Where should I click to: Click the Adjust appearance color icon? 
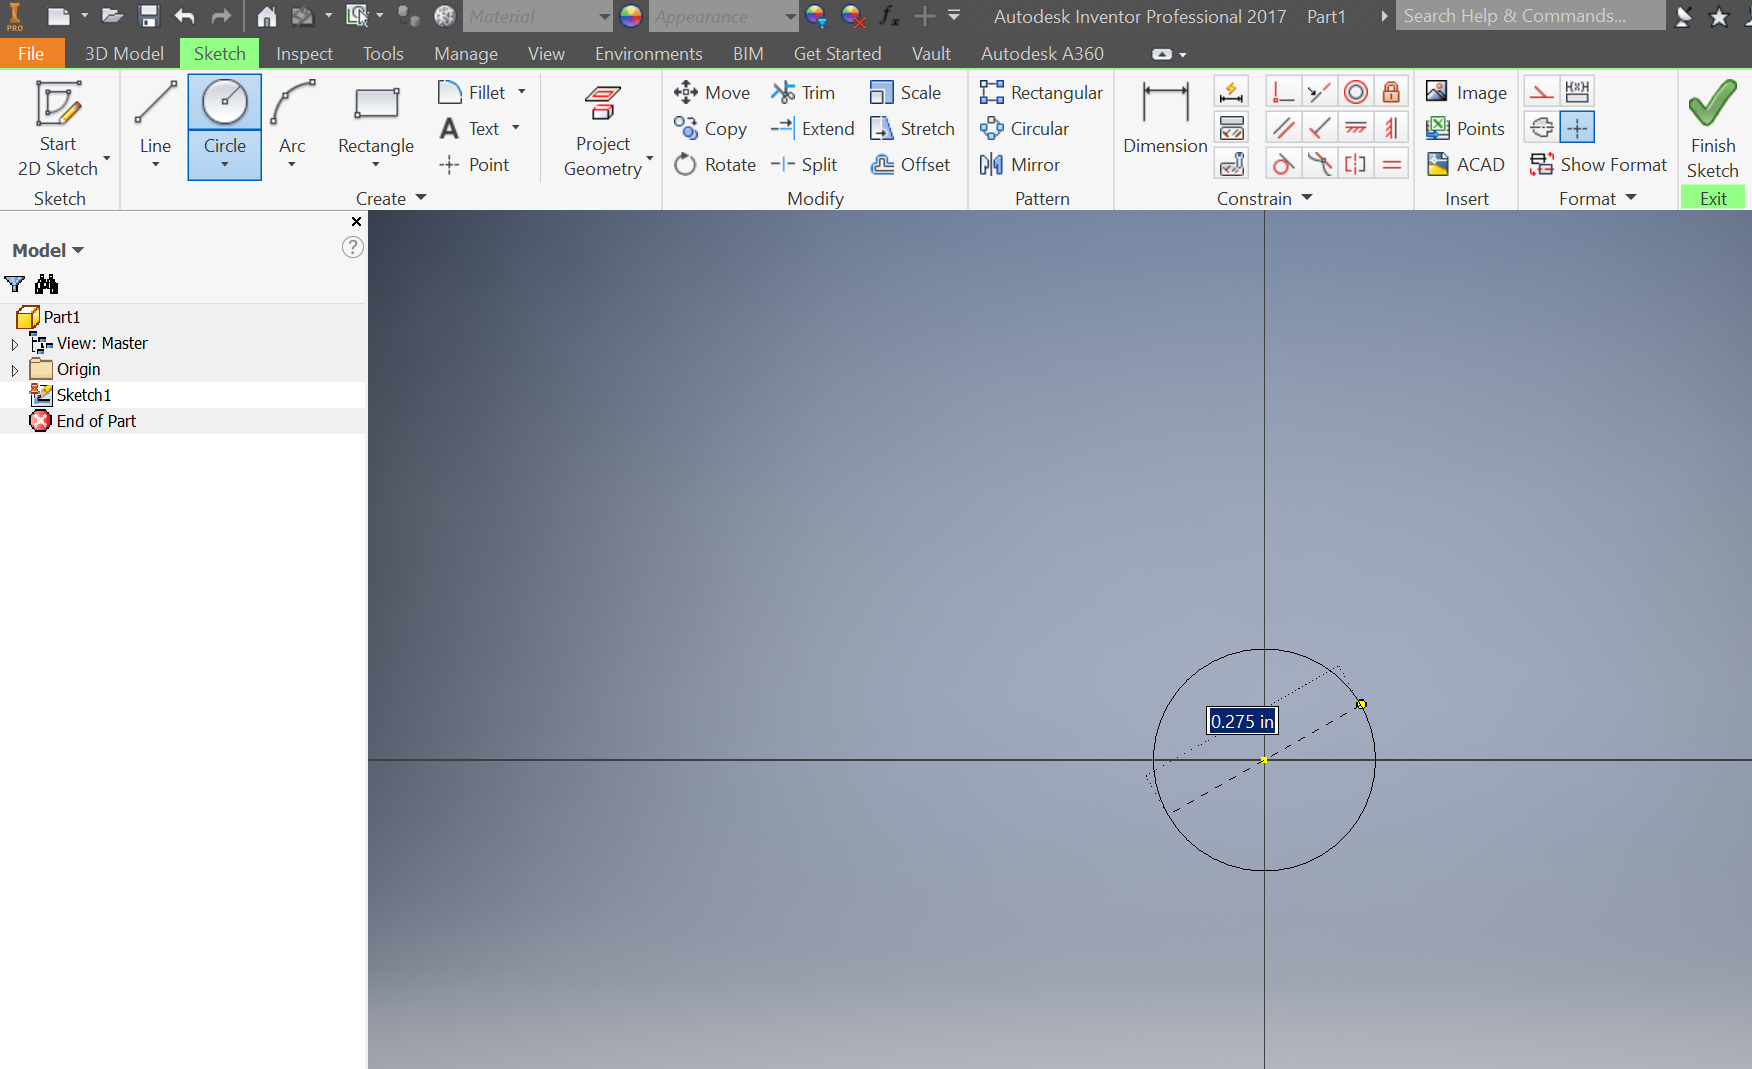click(816, 16)
